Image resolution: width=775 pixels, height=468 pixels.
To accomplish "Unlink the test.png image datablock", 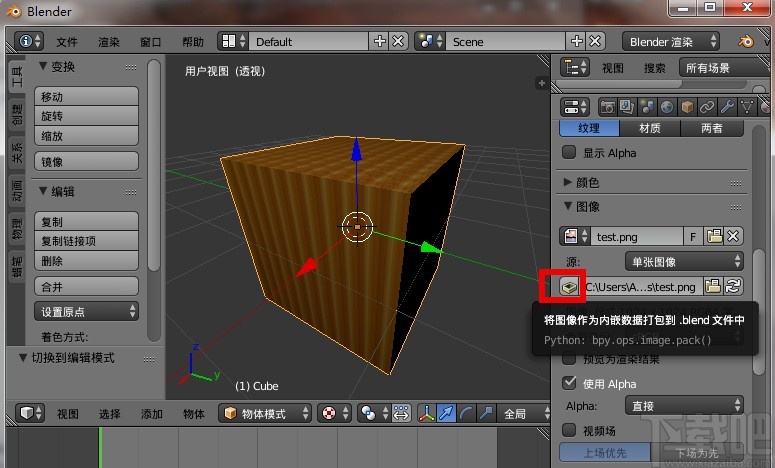I will [x=733, y=236].
